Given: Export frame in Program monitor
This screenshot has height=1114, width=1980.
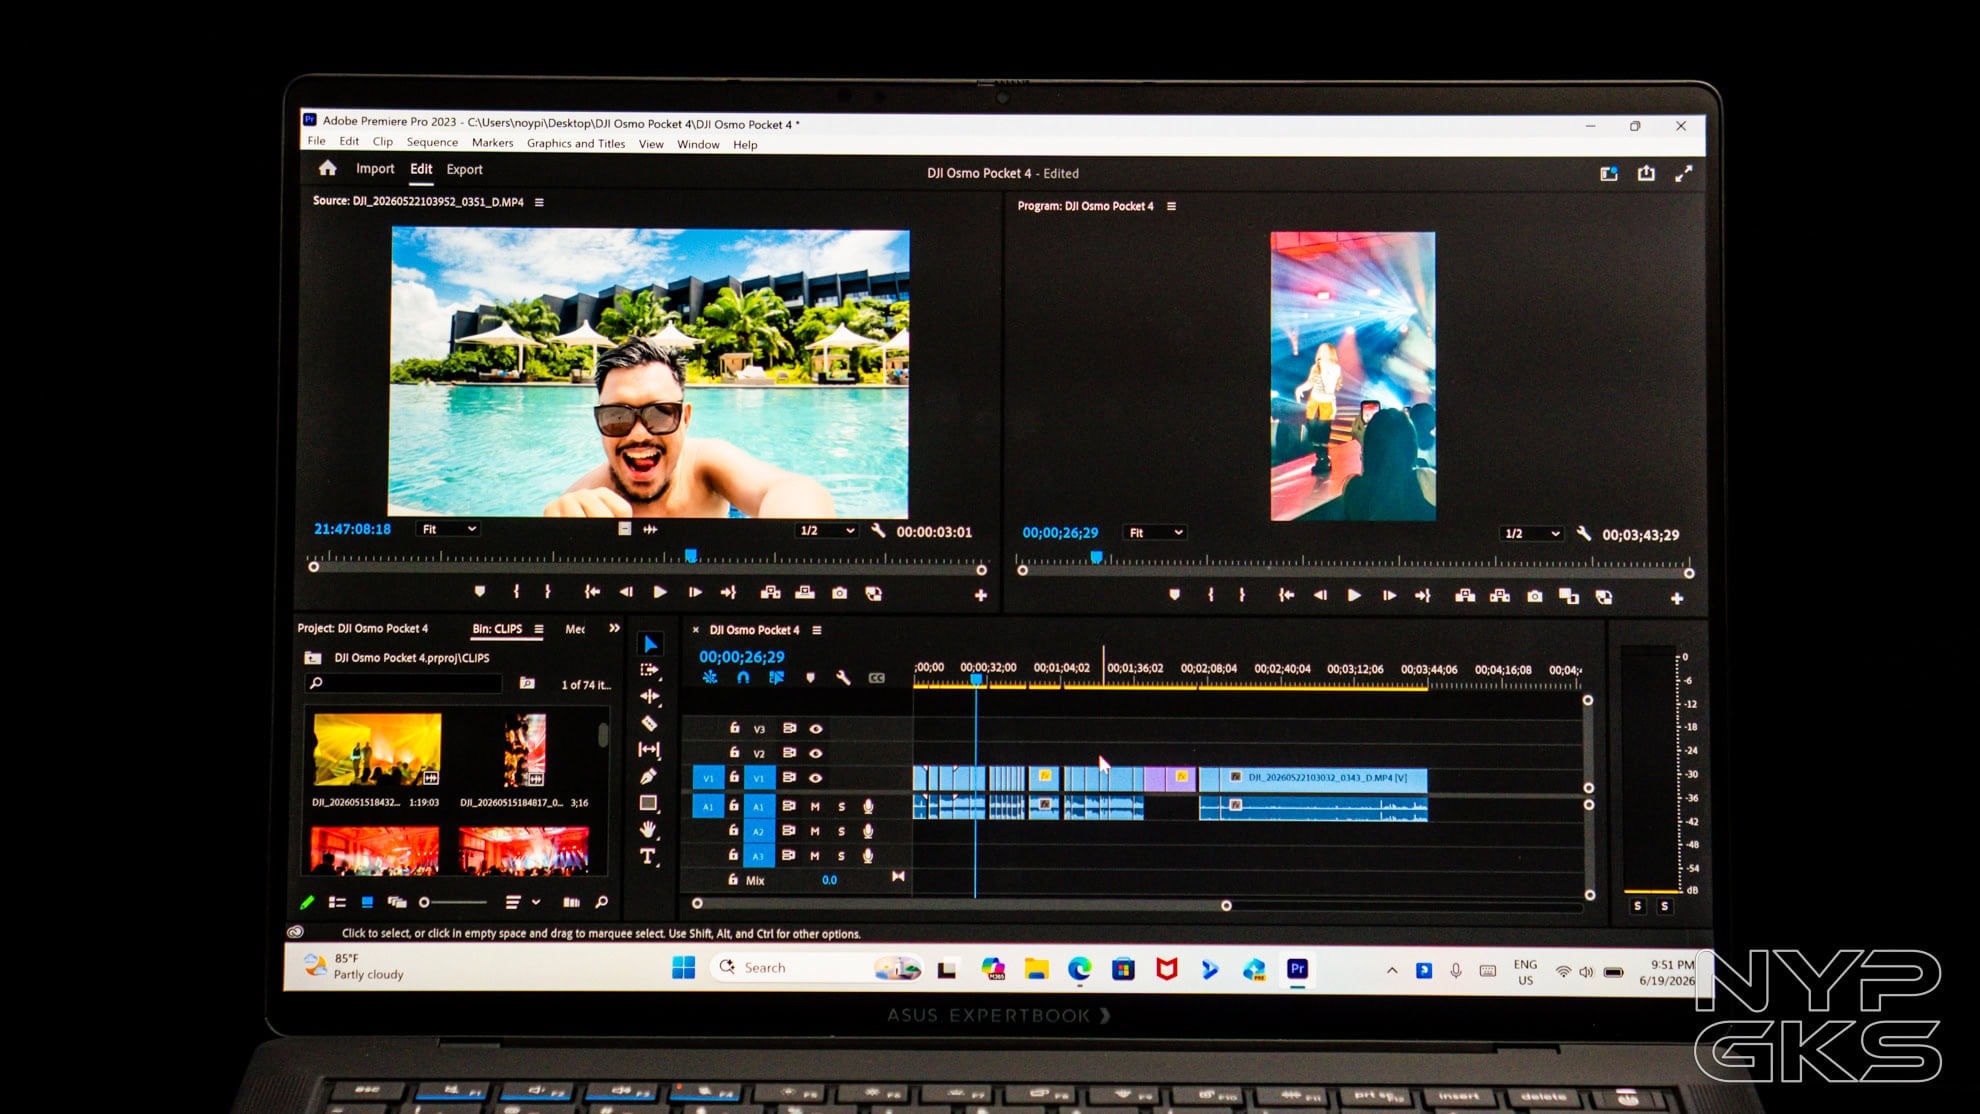Looking at the screenshot, I should [x=1535, y=596].
